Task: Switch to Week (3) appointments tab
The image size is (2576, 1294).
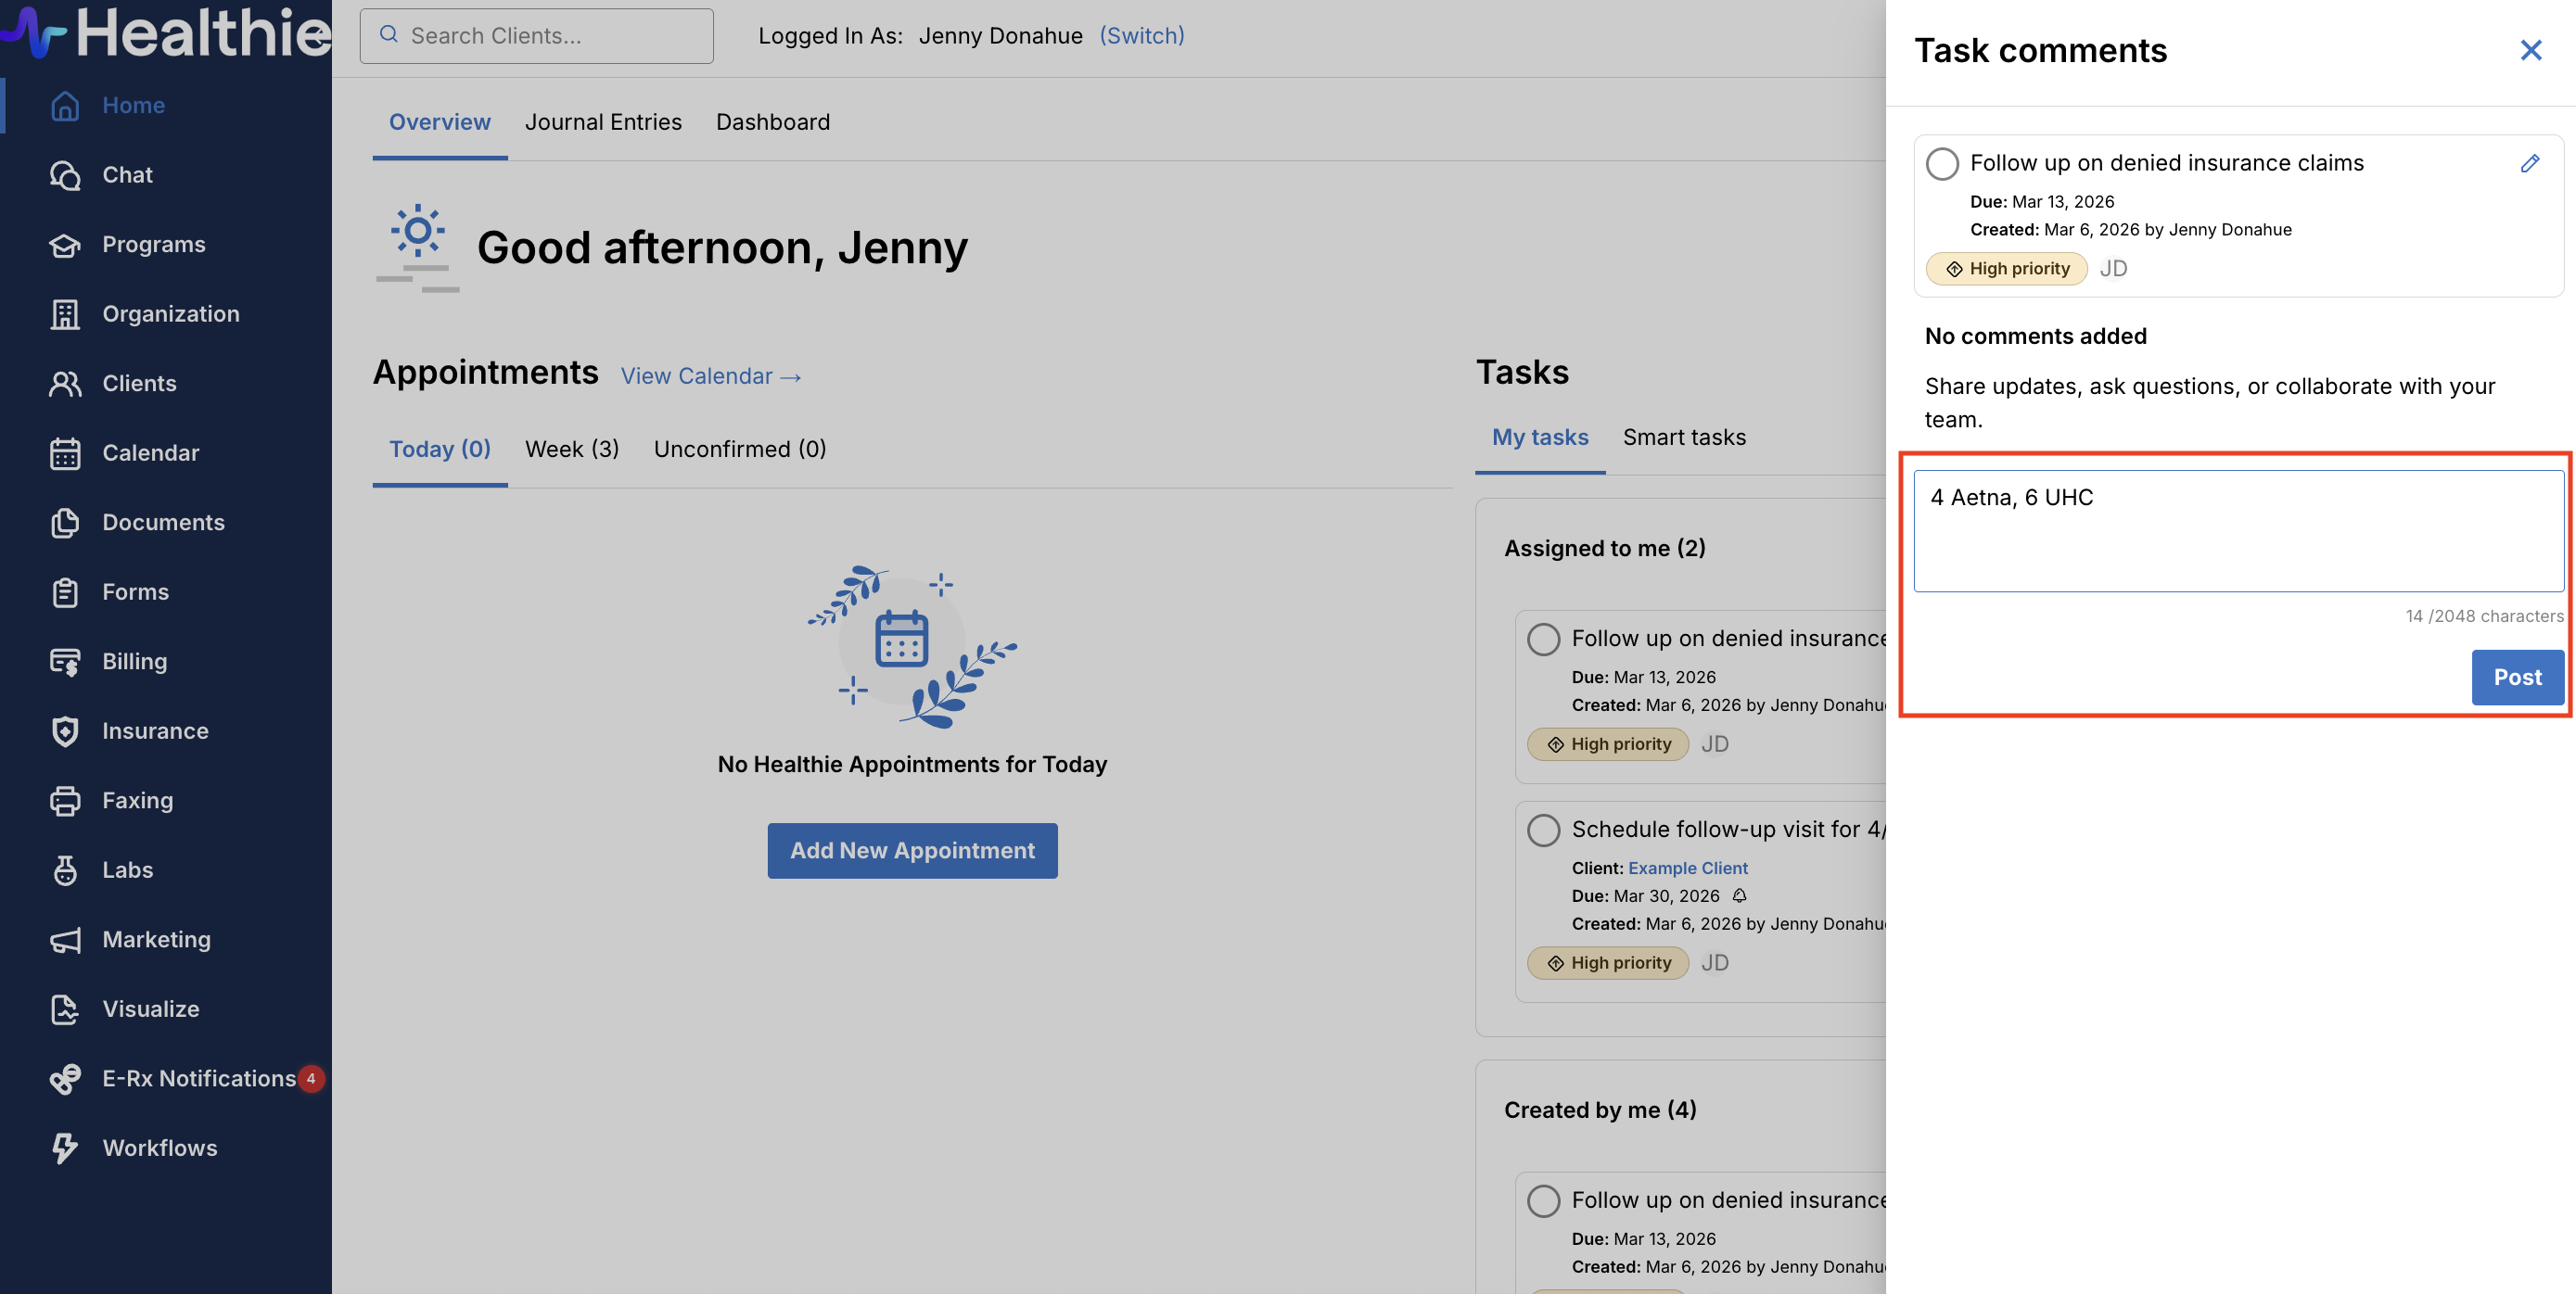Action: point(572,449)
